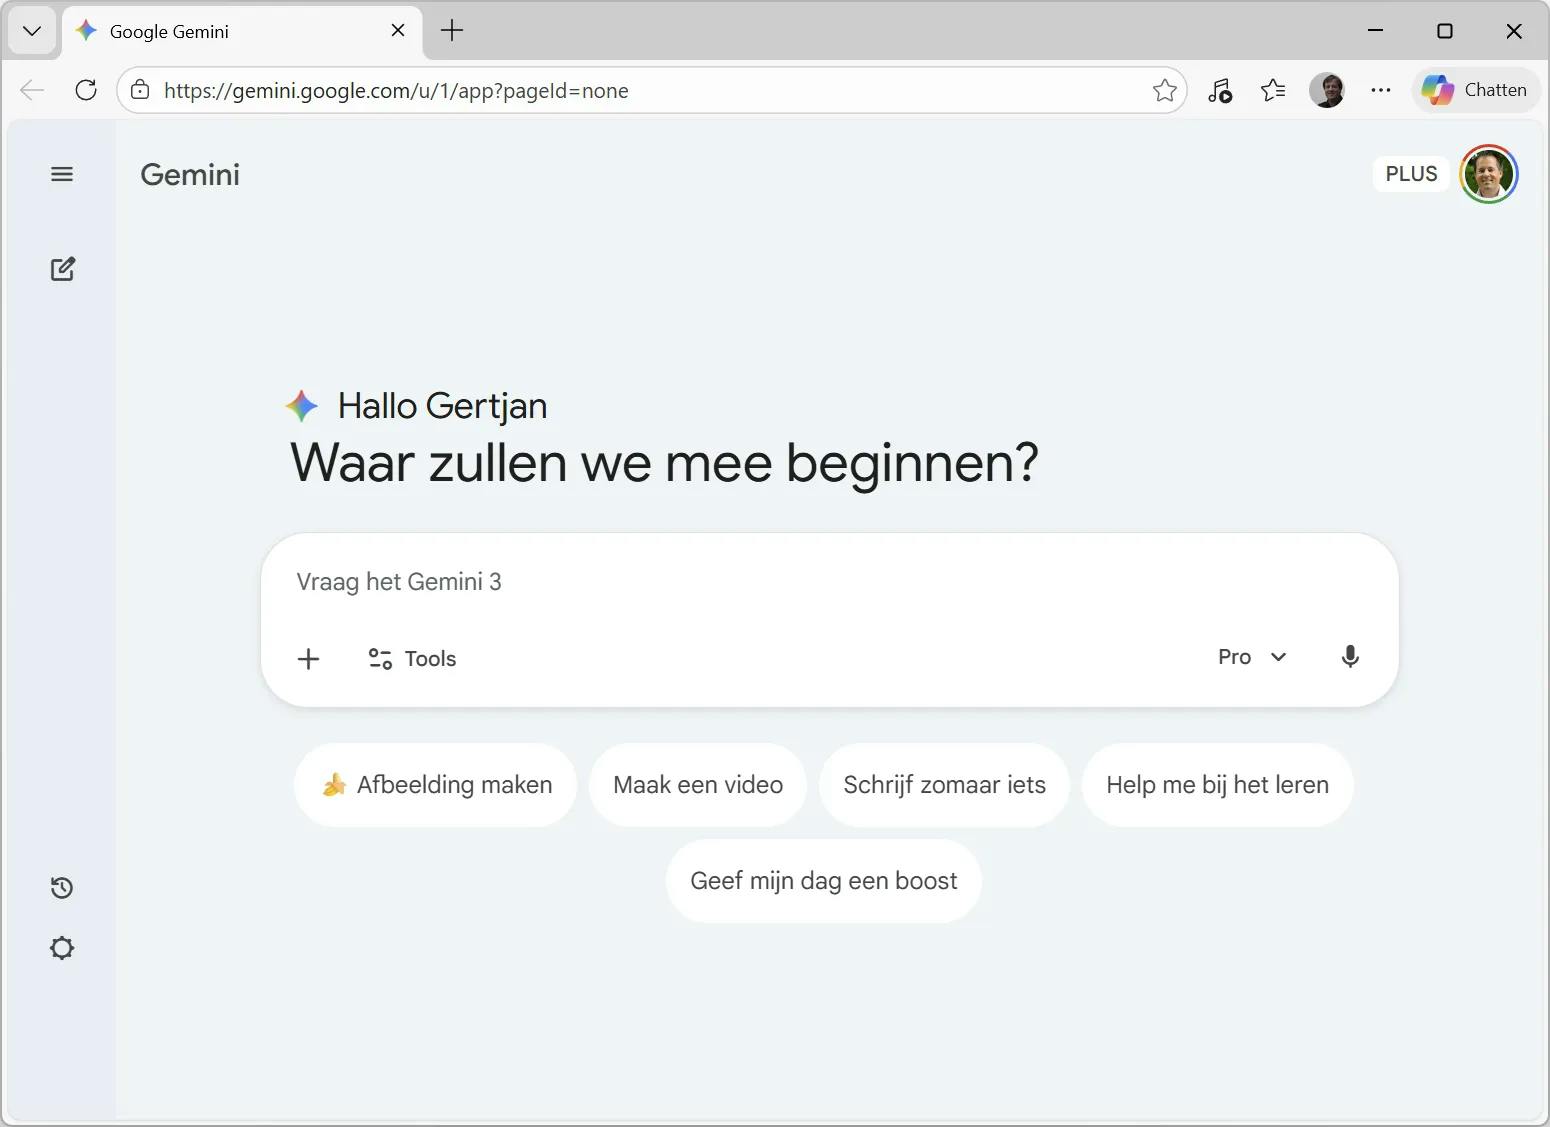Image resolution: width=1550 pixels, height=1127 pixels.
Task: Open the browser's three-dots settings menu
Action: 1381,90
